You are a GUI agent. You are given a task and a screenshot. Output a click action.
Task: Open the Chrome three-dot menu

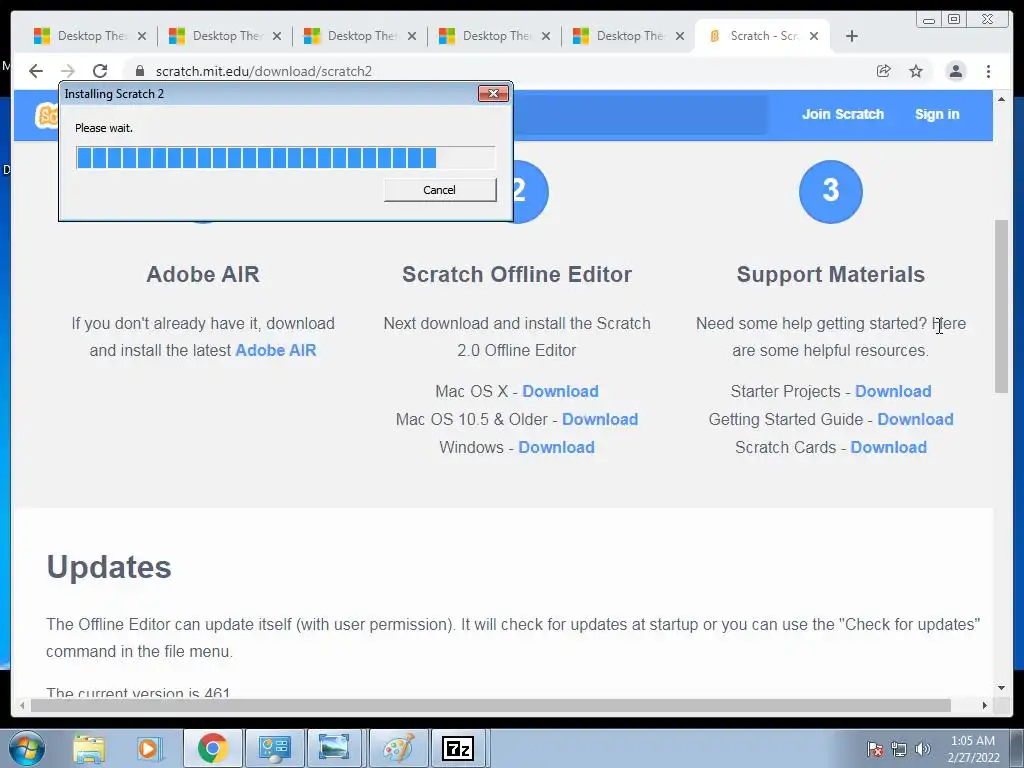click(988, 71)
